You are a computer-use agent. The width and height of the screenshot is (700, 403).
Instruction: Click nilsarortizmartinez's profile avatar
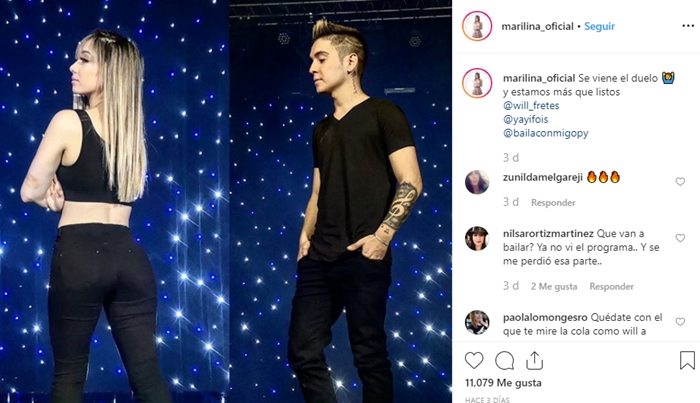tap(477, 238)
